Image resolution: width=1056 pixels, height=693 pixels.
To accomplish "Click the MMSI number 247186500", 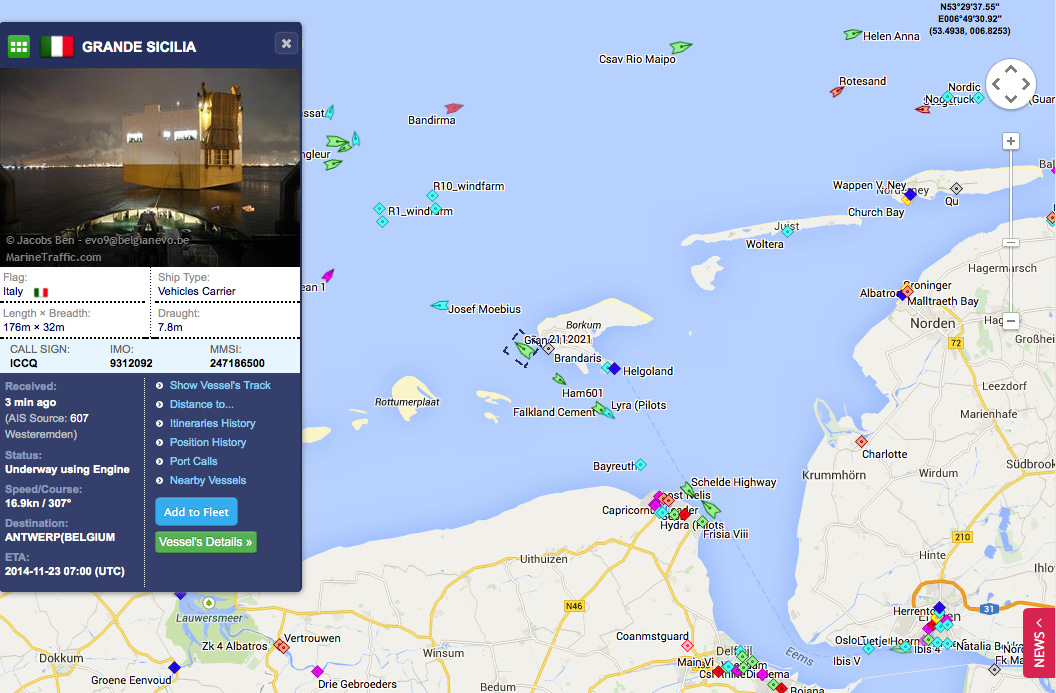I will (x=237, y=363).
